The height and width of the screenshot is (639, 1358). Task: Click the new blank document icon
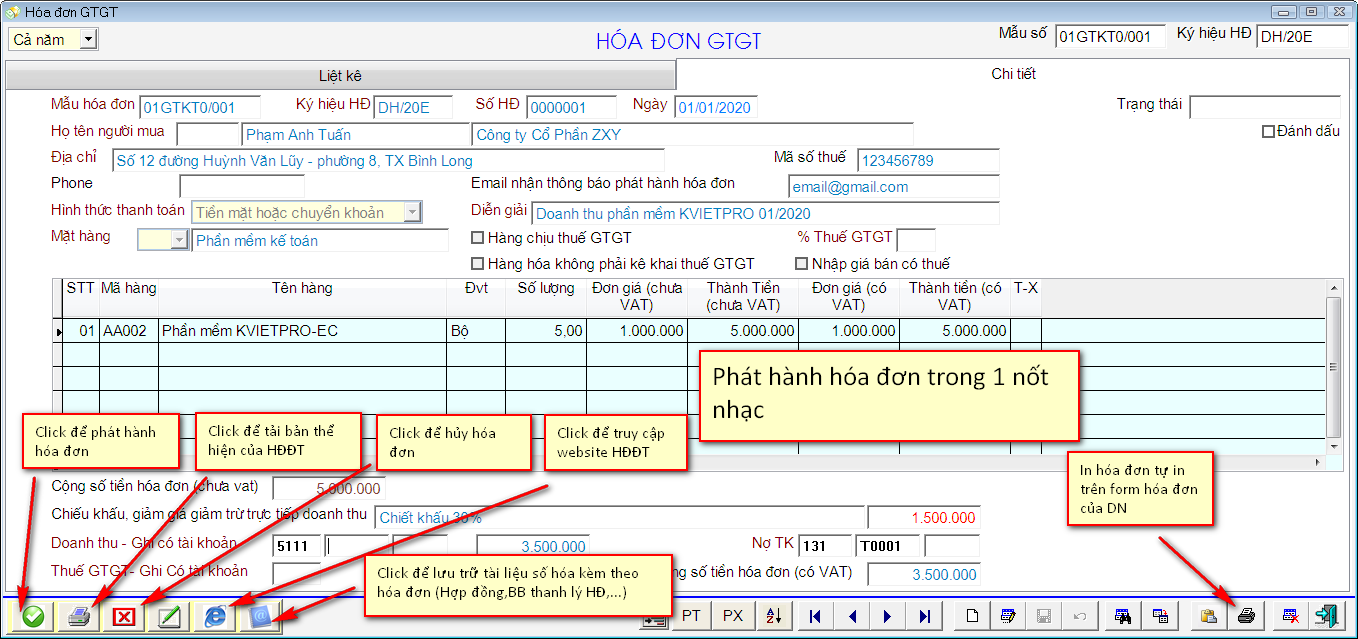tap(970, 616)
